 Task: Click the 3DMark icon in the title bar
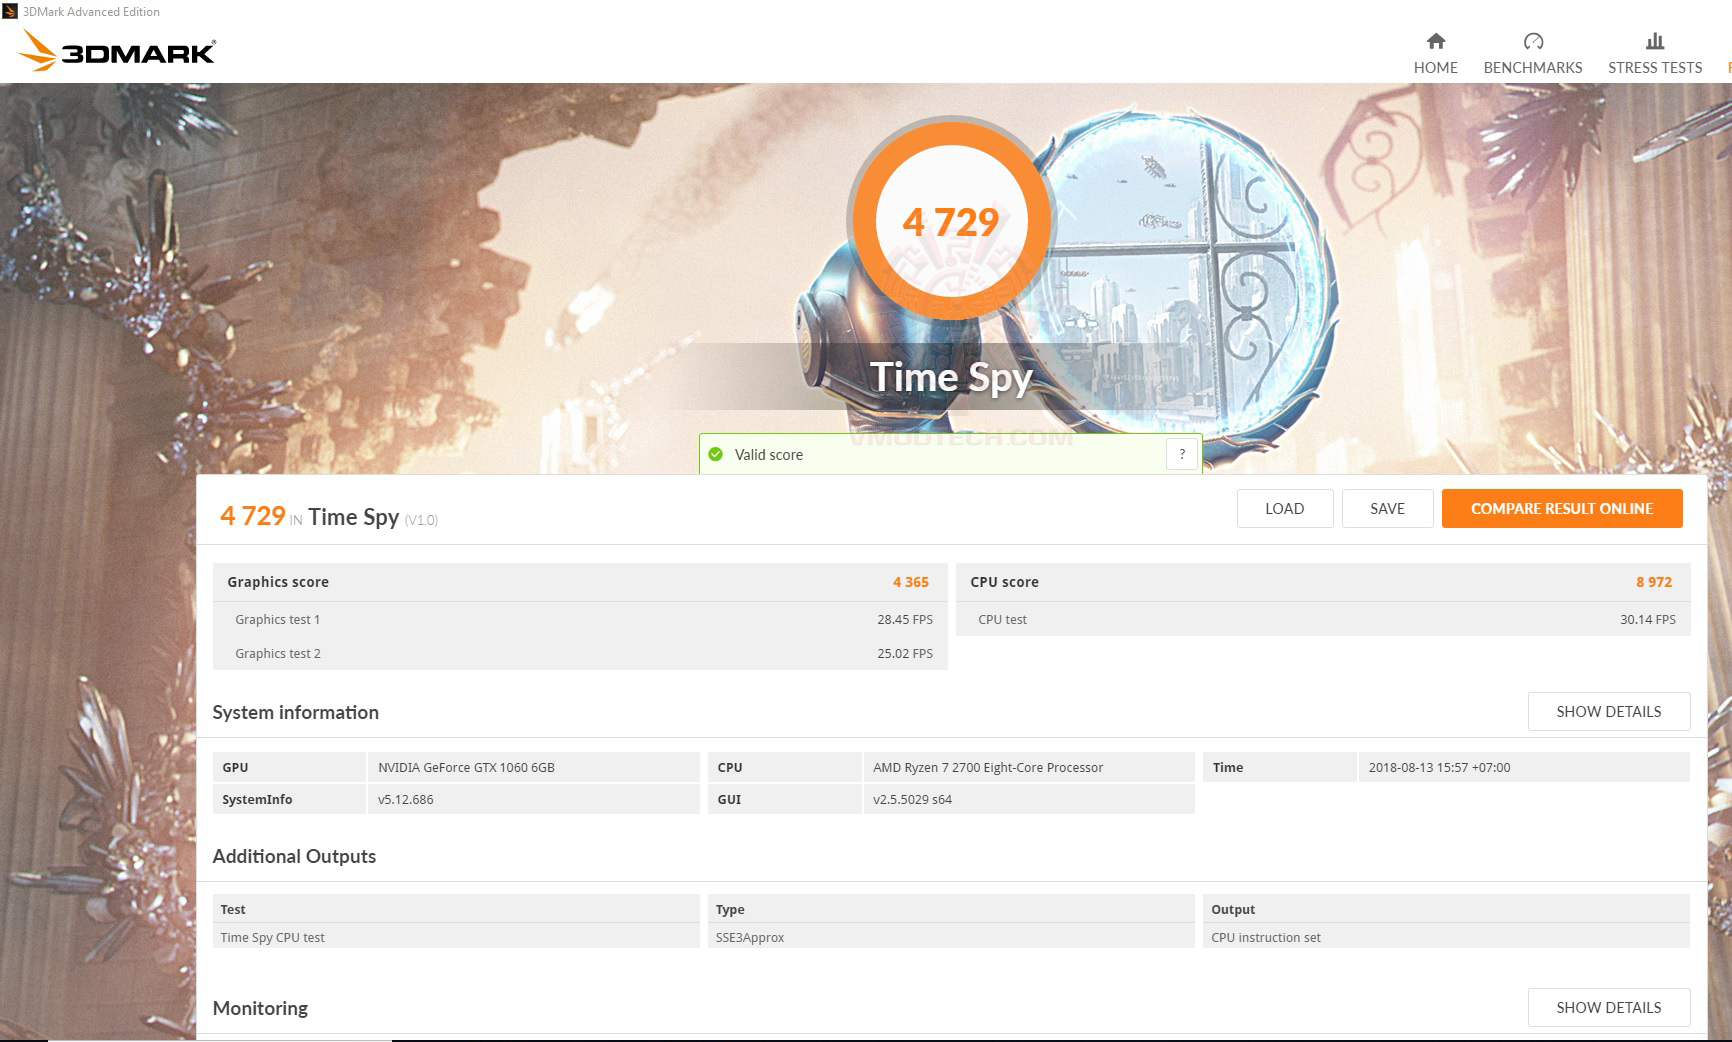[9, 11]
